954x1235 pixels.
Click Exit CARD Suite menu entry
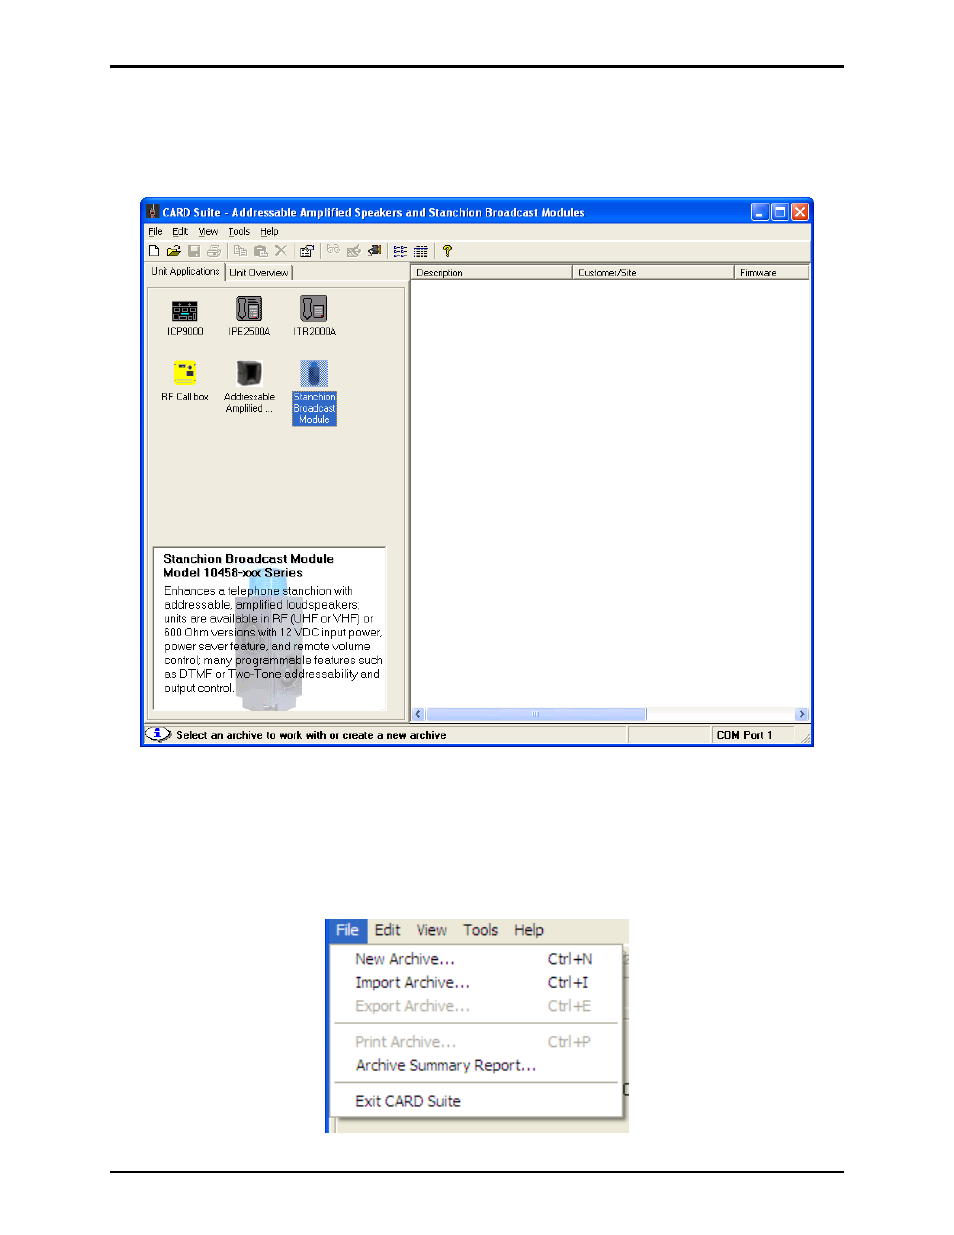click(x=408, y=1101)
